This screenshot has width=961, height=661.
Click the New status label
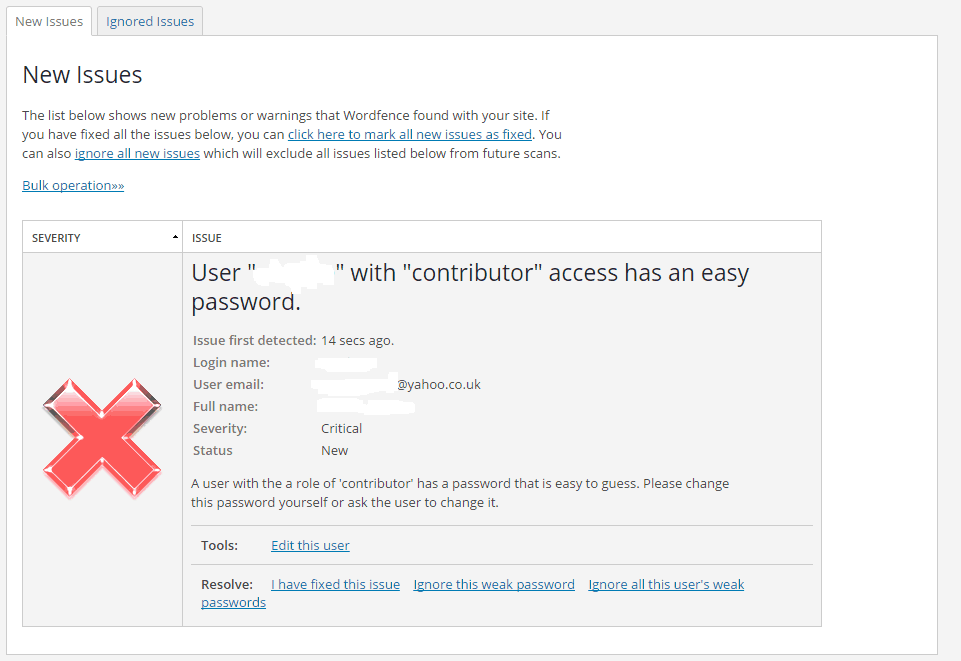point(334,450)
